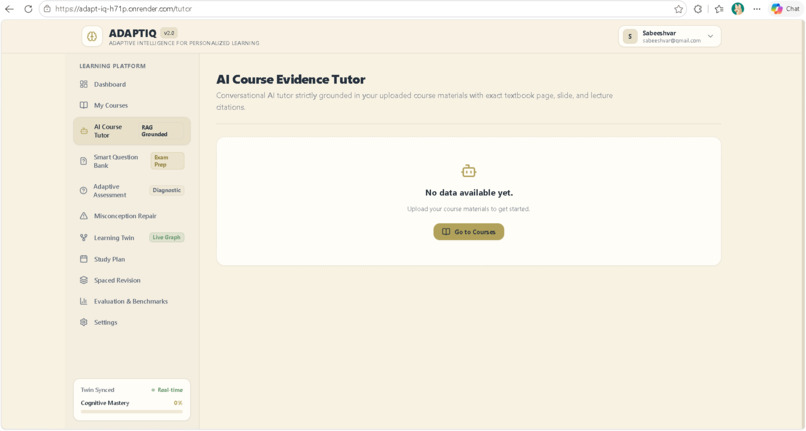This screenshot has height=431, width=806.
Task: Open Spaced Revision menu item
Action: pos(132,280)
